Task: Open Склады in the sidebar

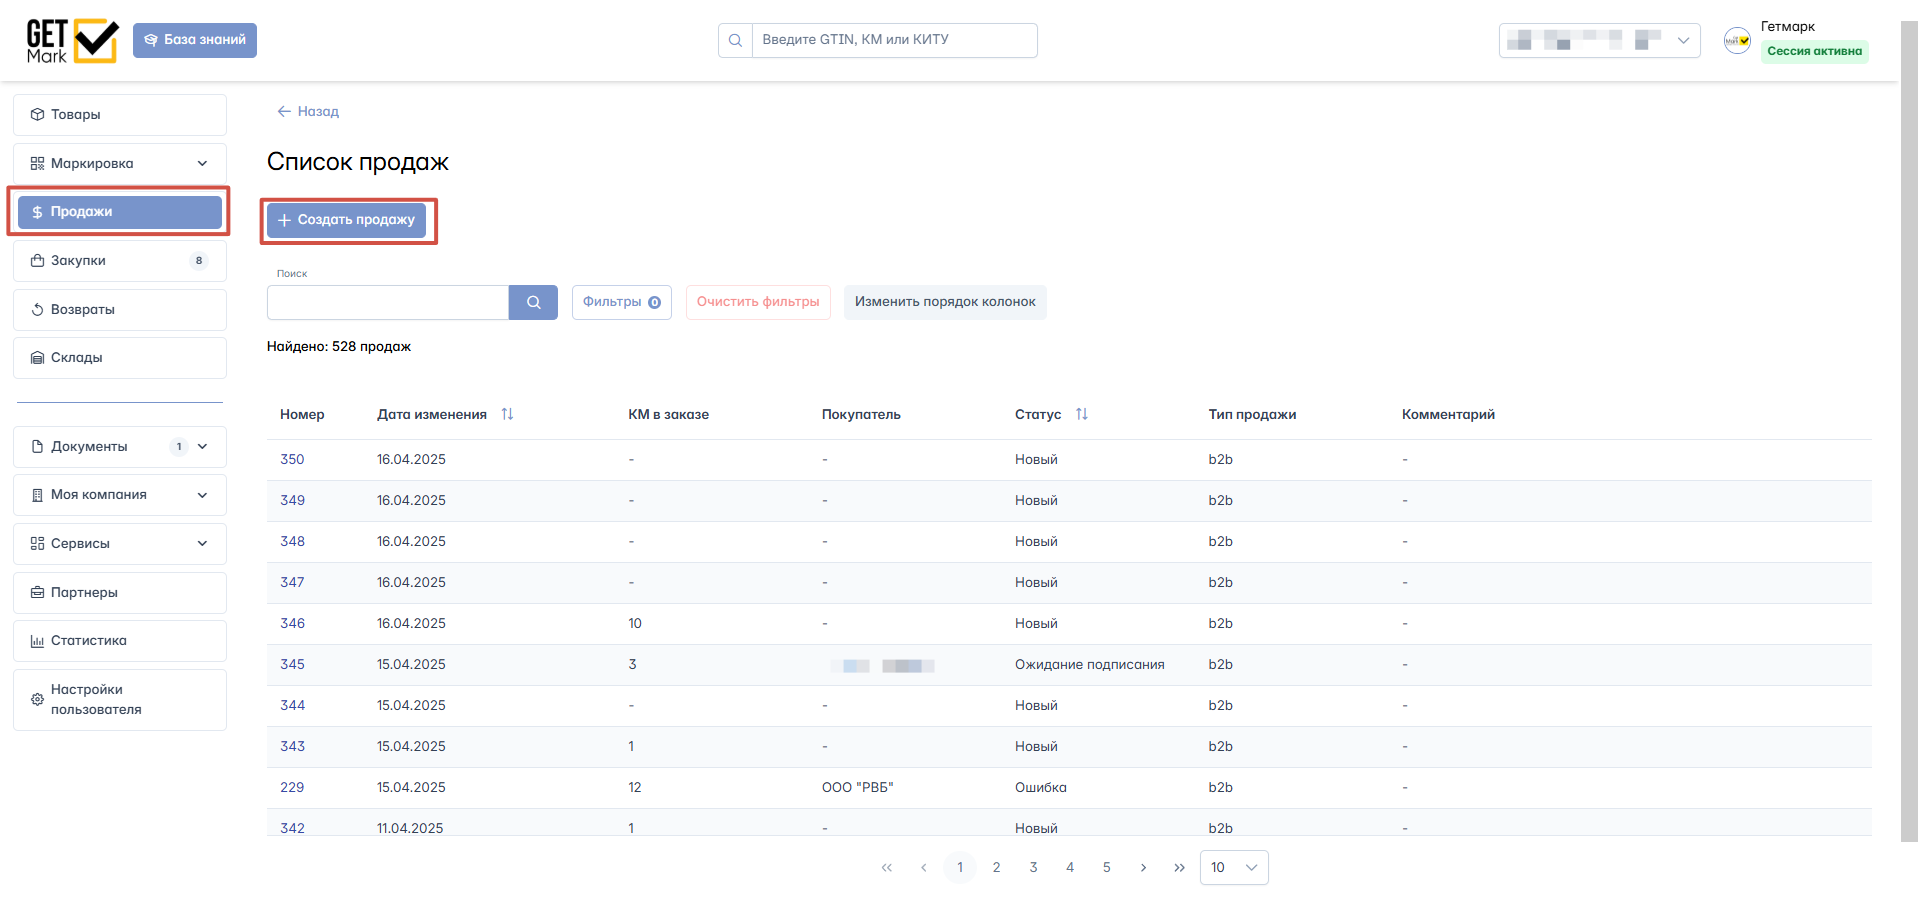Action: (120, 358)
